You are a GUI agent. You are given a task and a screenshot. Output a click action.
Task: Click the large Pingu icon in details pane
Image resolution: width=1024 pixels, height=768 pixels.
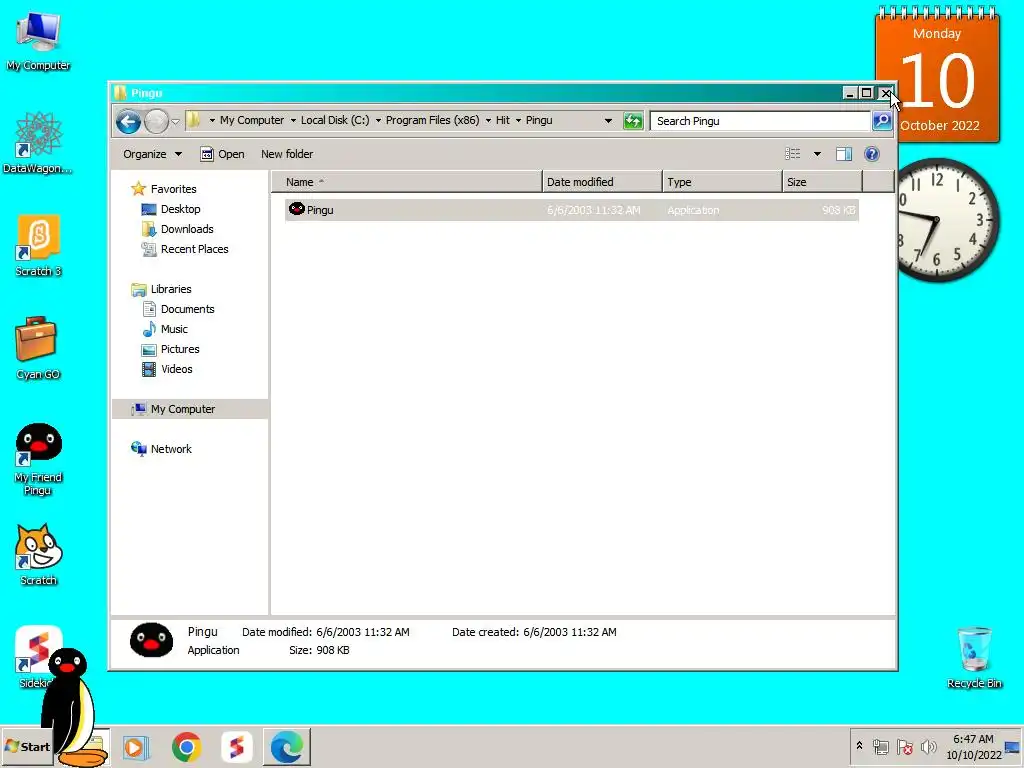152,640
